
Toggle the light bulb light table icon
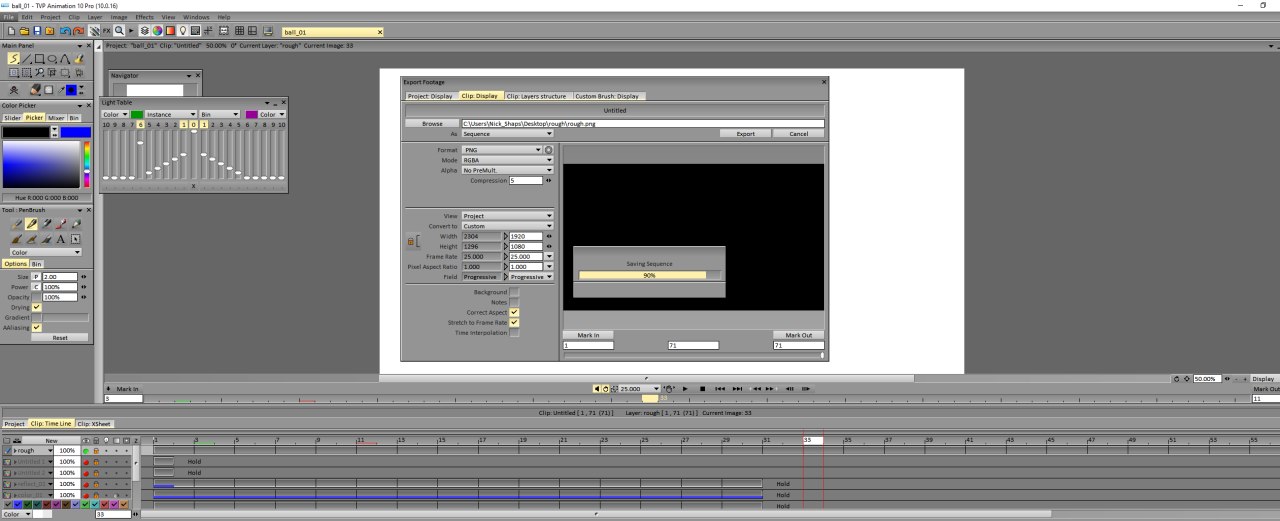[x=183, y=31]
